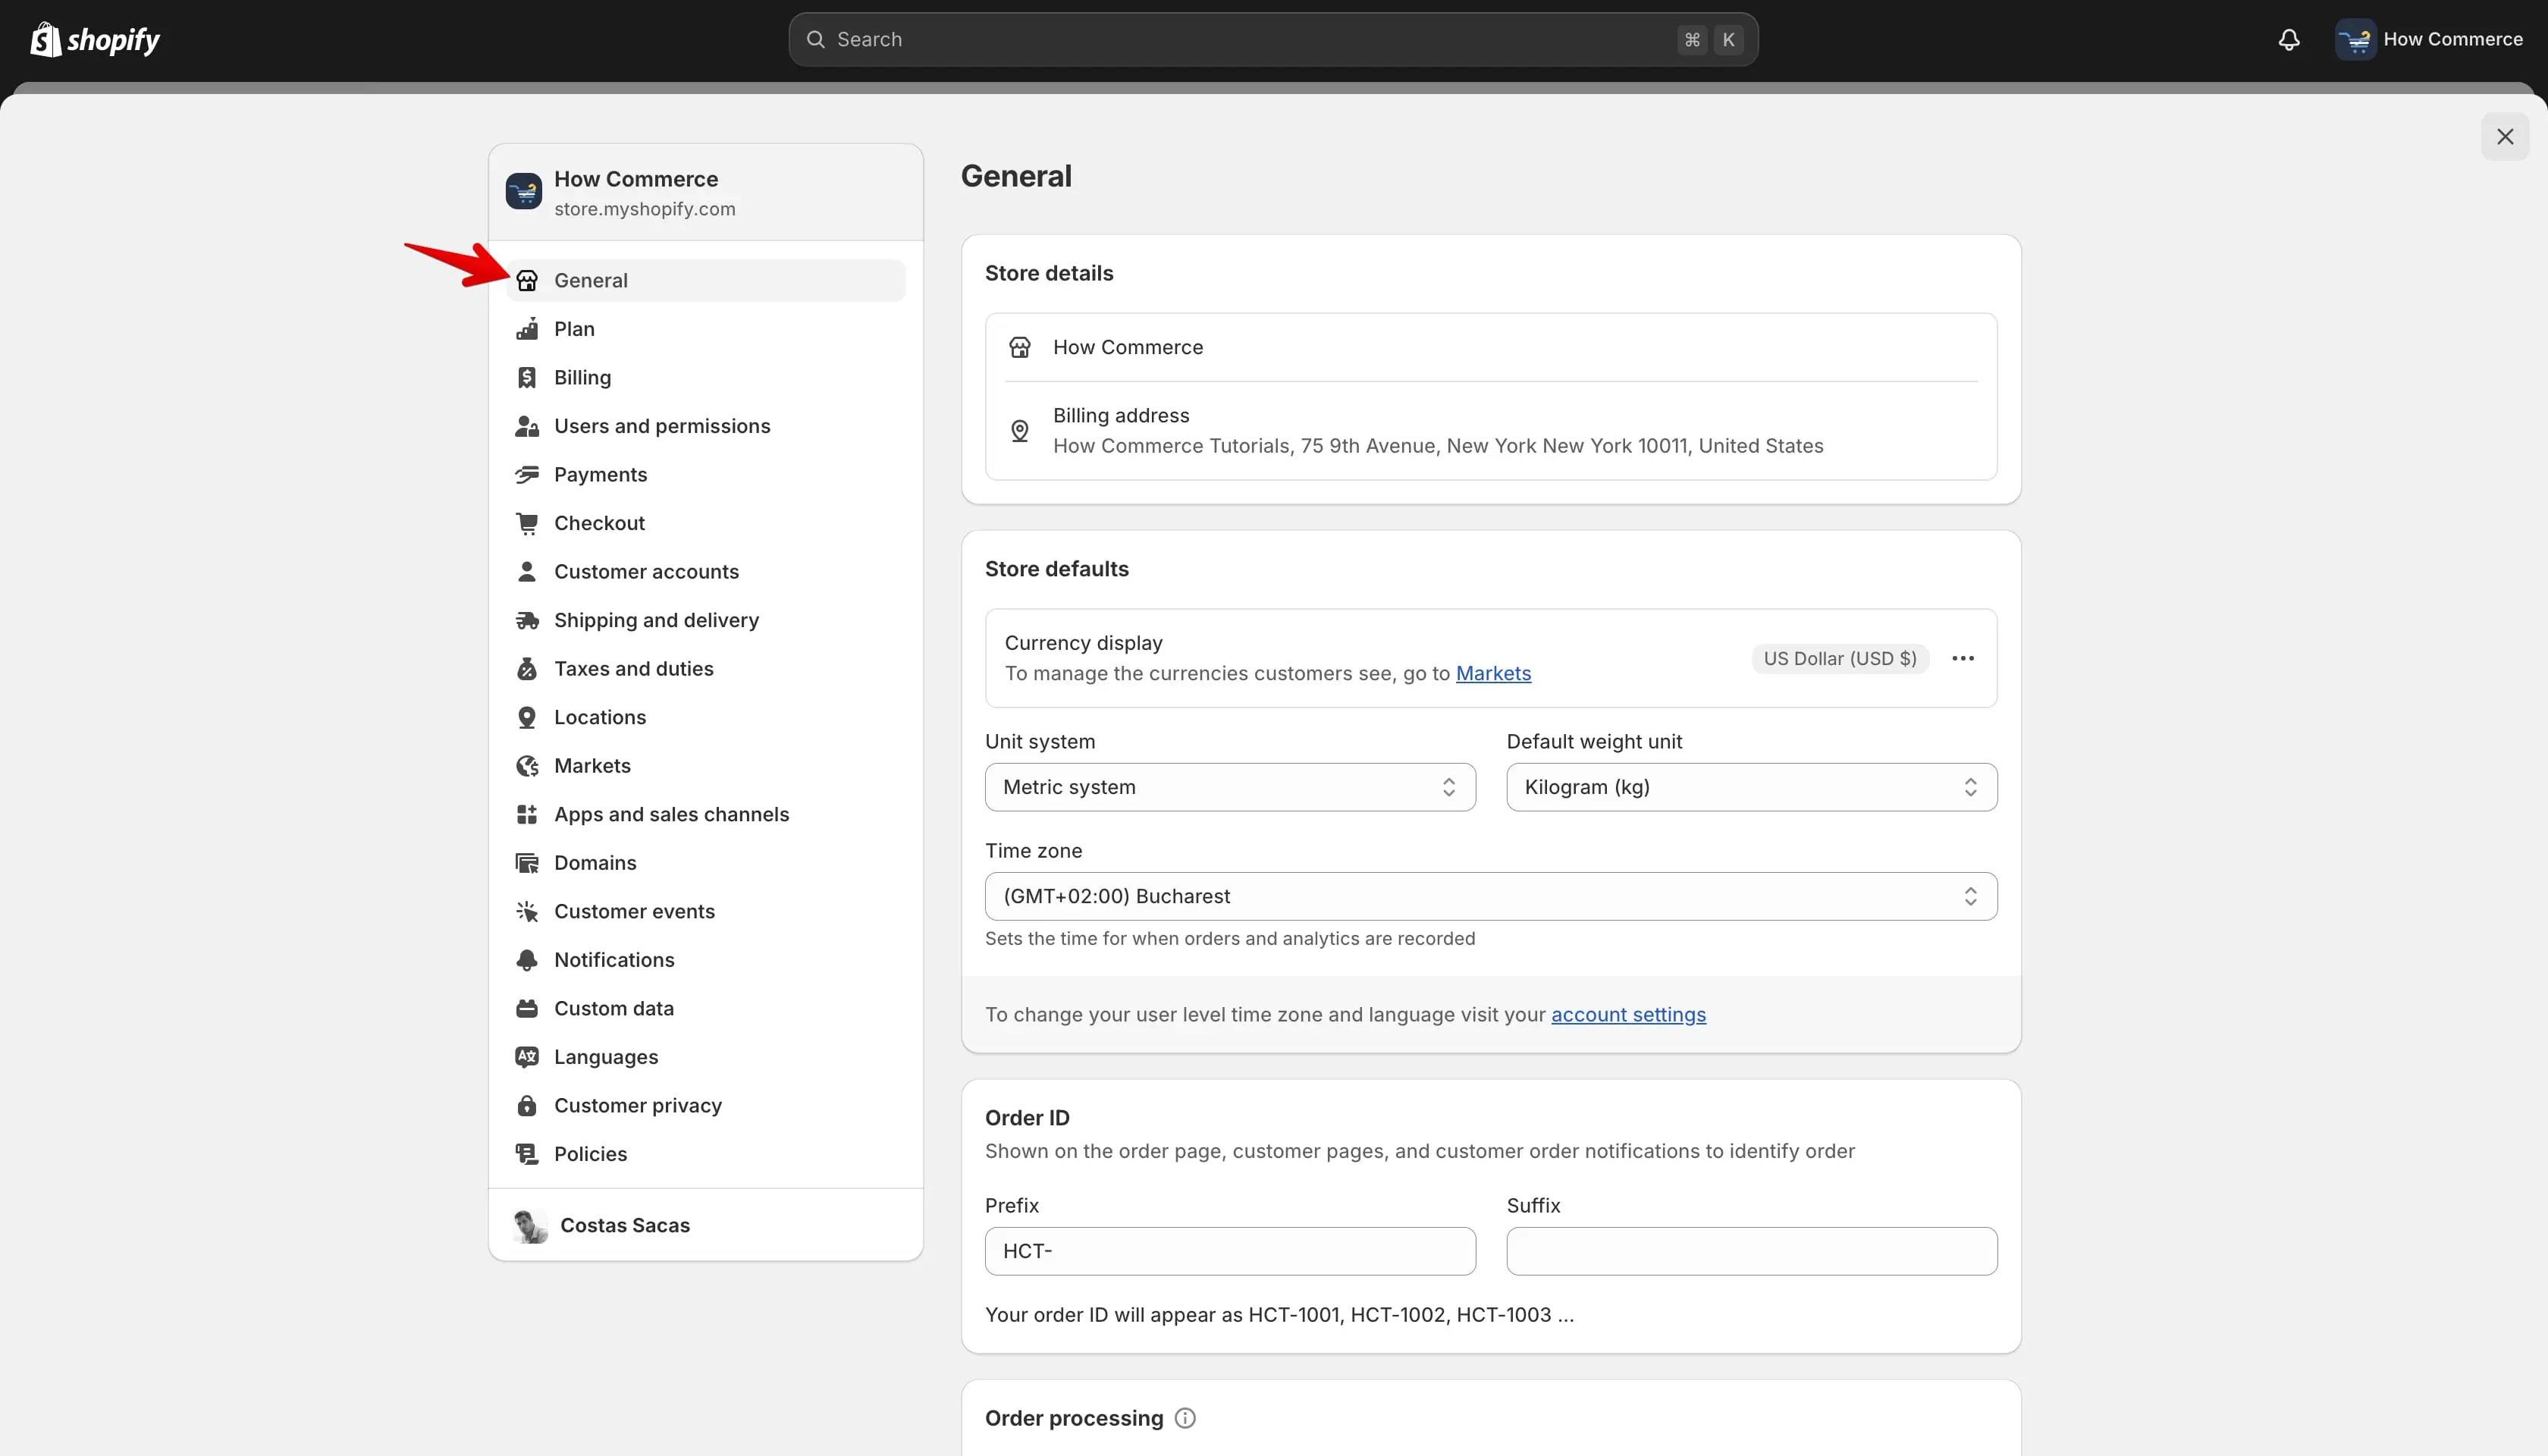Click the order ID Prefix field
The width and height of the screenshot is (2548, 1456).
(1230, 1252)
